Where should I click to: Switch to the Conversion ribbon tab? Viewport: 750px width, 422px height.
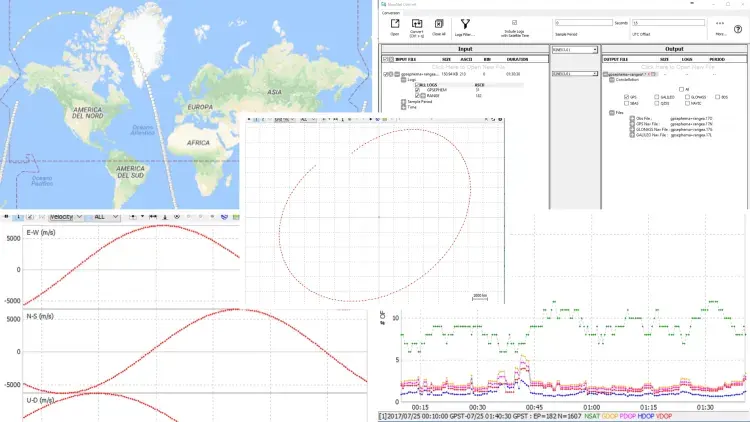pos(391,13)
